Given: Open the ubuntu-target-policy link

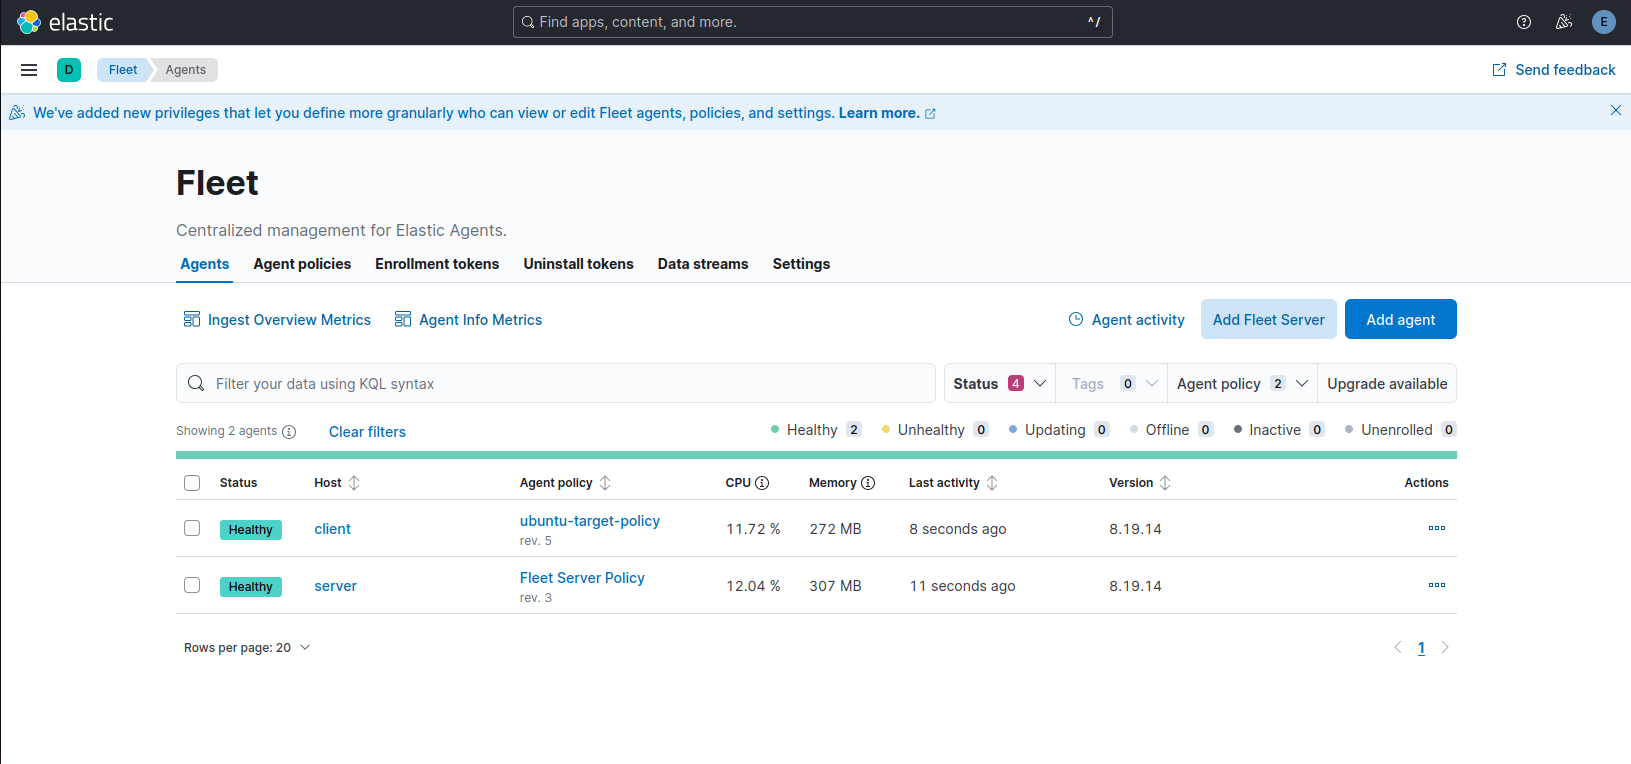Looking at the screenshot, I should click(x=590, y=521).
